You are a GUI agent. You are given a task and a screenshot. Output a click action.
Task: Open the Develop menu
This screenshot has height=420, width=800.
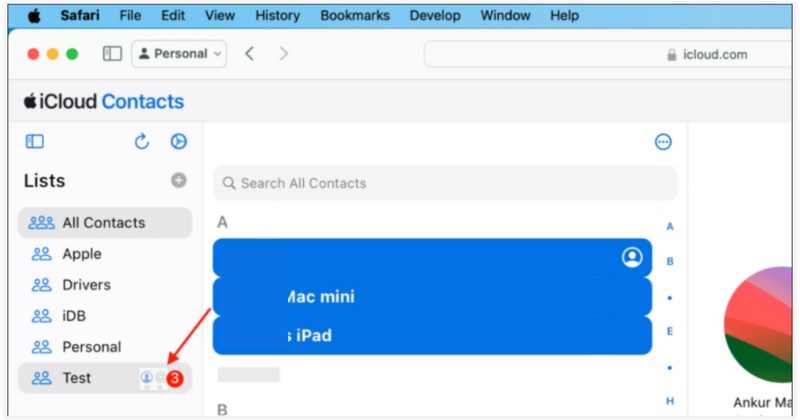(434, 16)
